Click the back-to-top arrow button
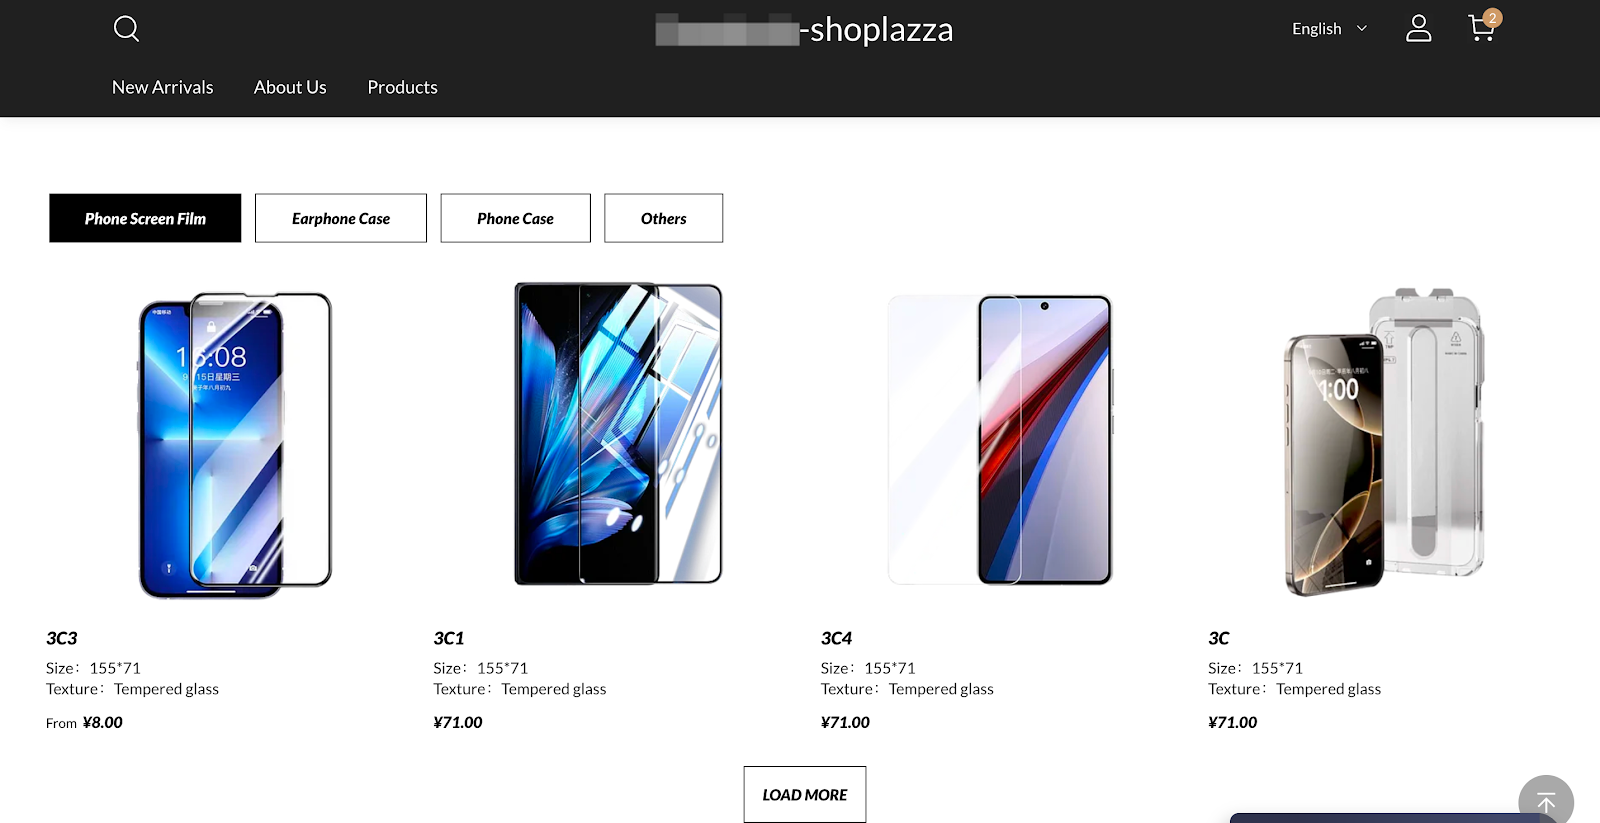This screenshot has height=823, width=1600. (1545, 801)
